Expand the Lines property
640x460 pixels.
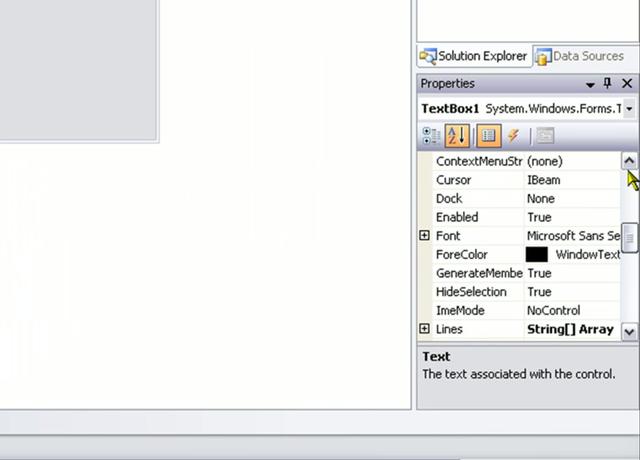pyautogui.click(x=424, y=329)
